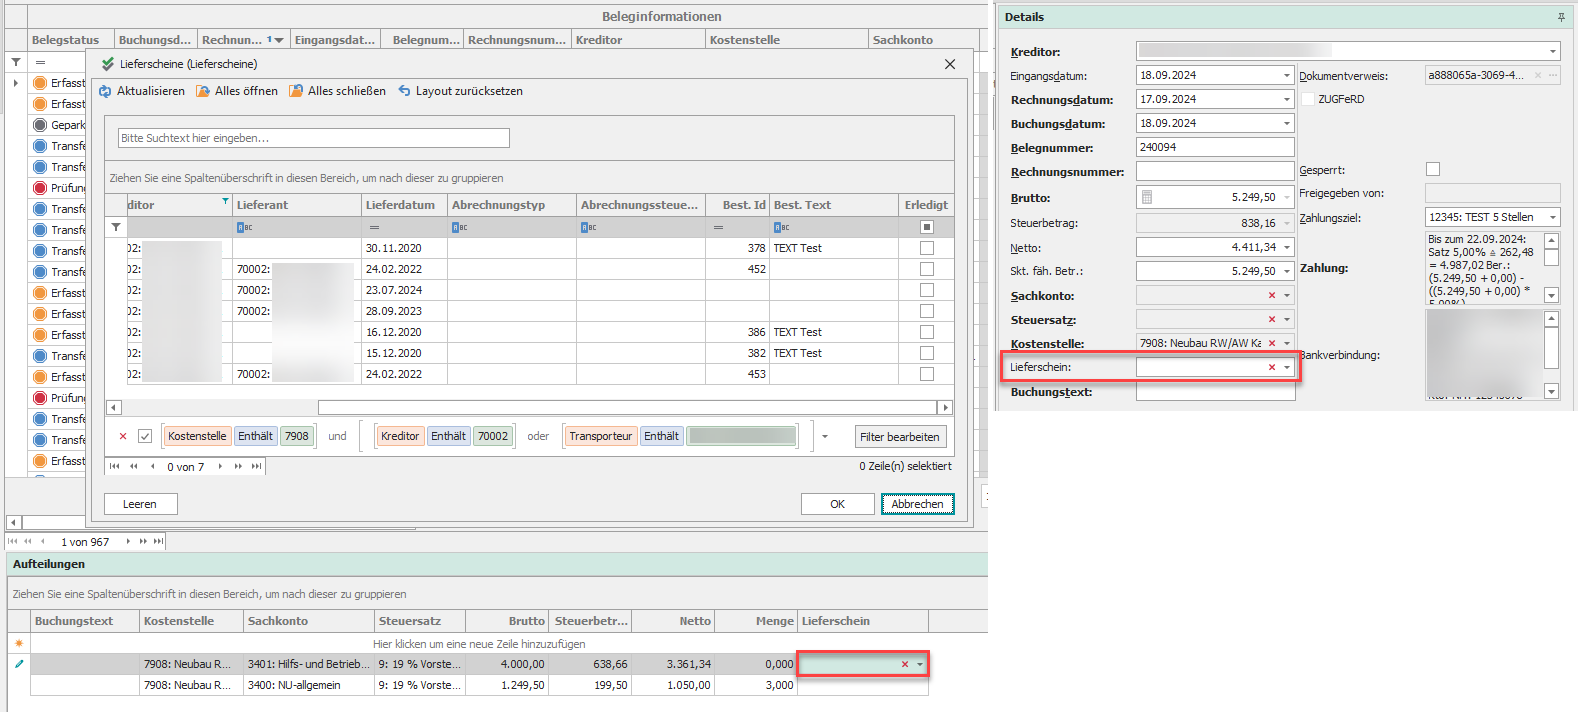Click the Alles schließen folder icon

pos(296,91)
